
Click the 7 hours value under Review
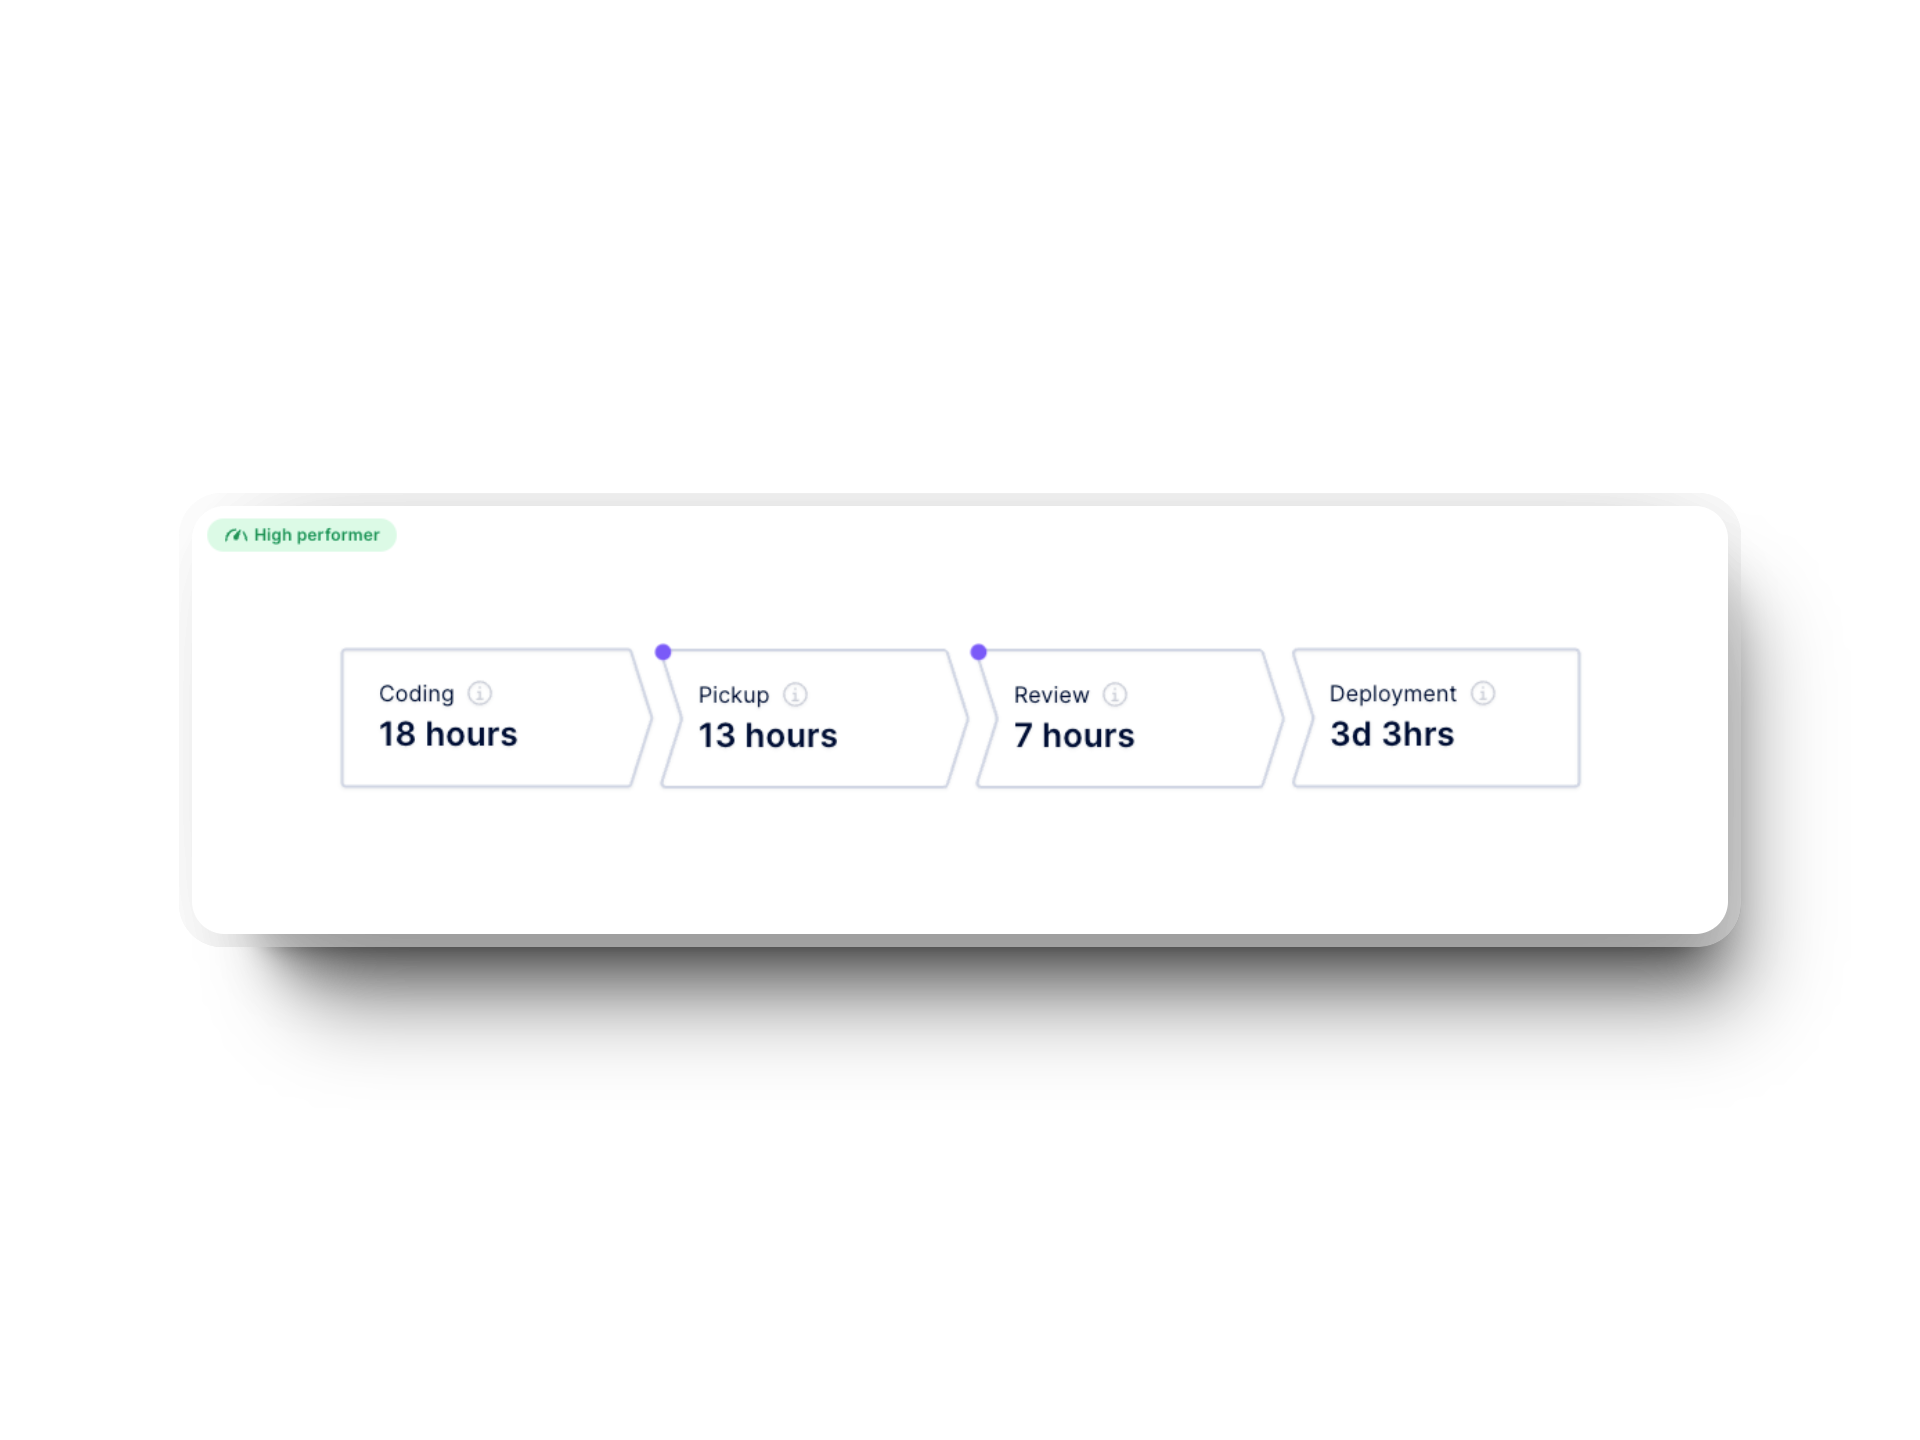[x=1074, y=735]
